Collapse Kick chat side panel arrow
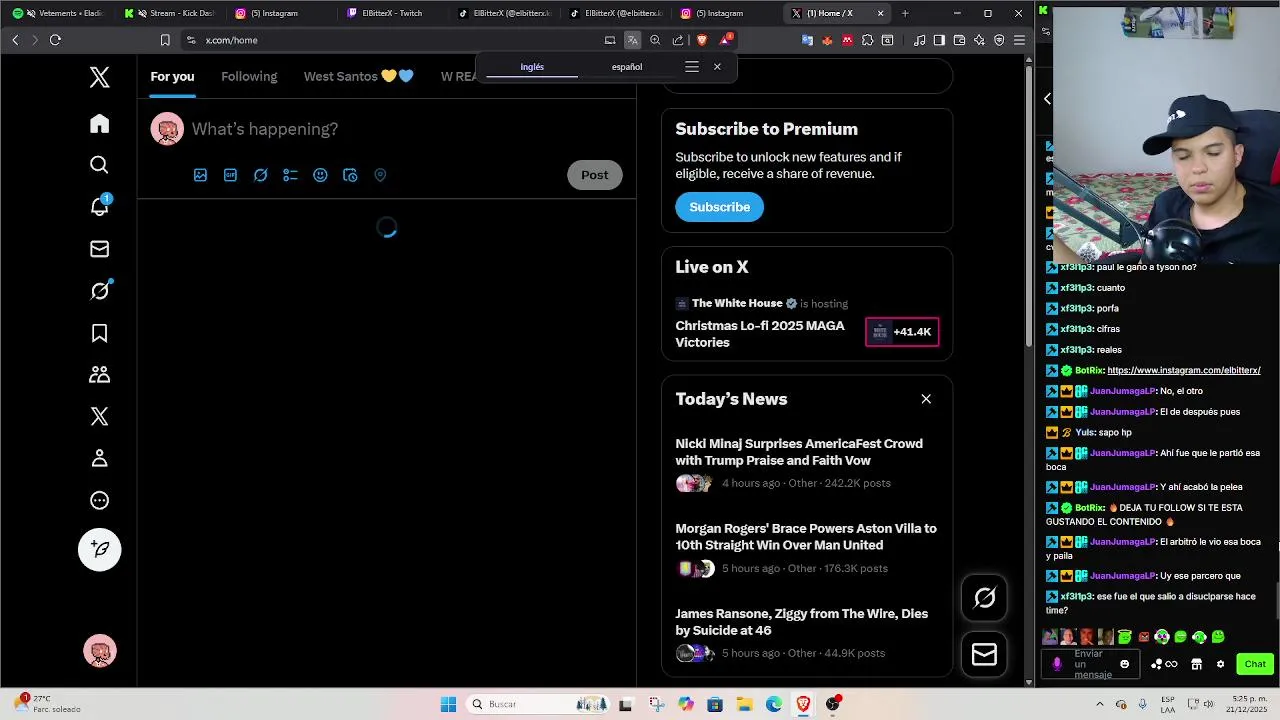Image resolution: width=1280 pixels, height=720 pixels. point(1047,98)
